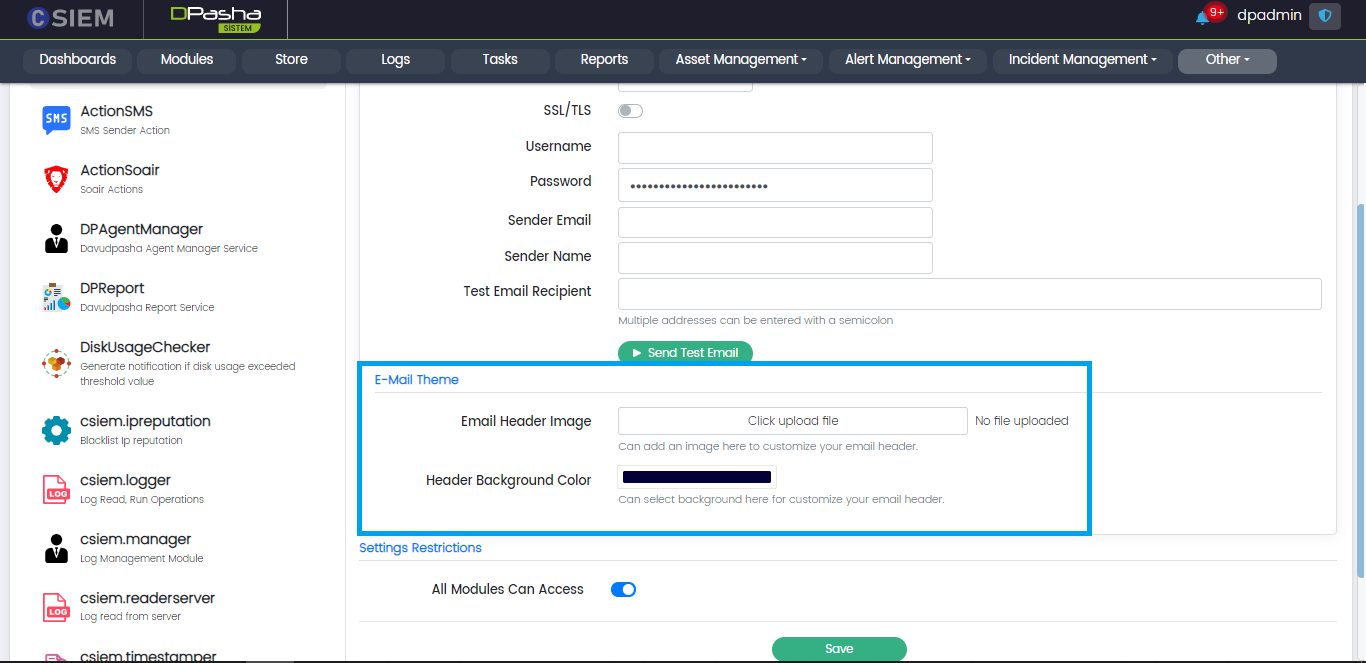Disable All Modules Can Access toggle
Viewport: 1366px width, 663px height.
[x=623, y=589]
